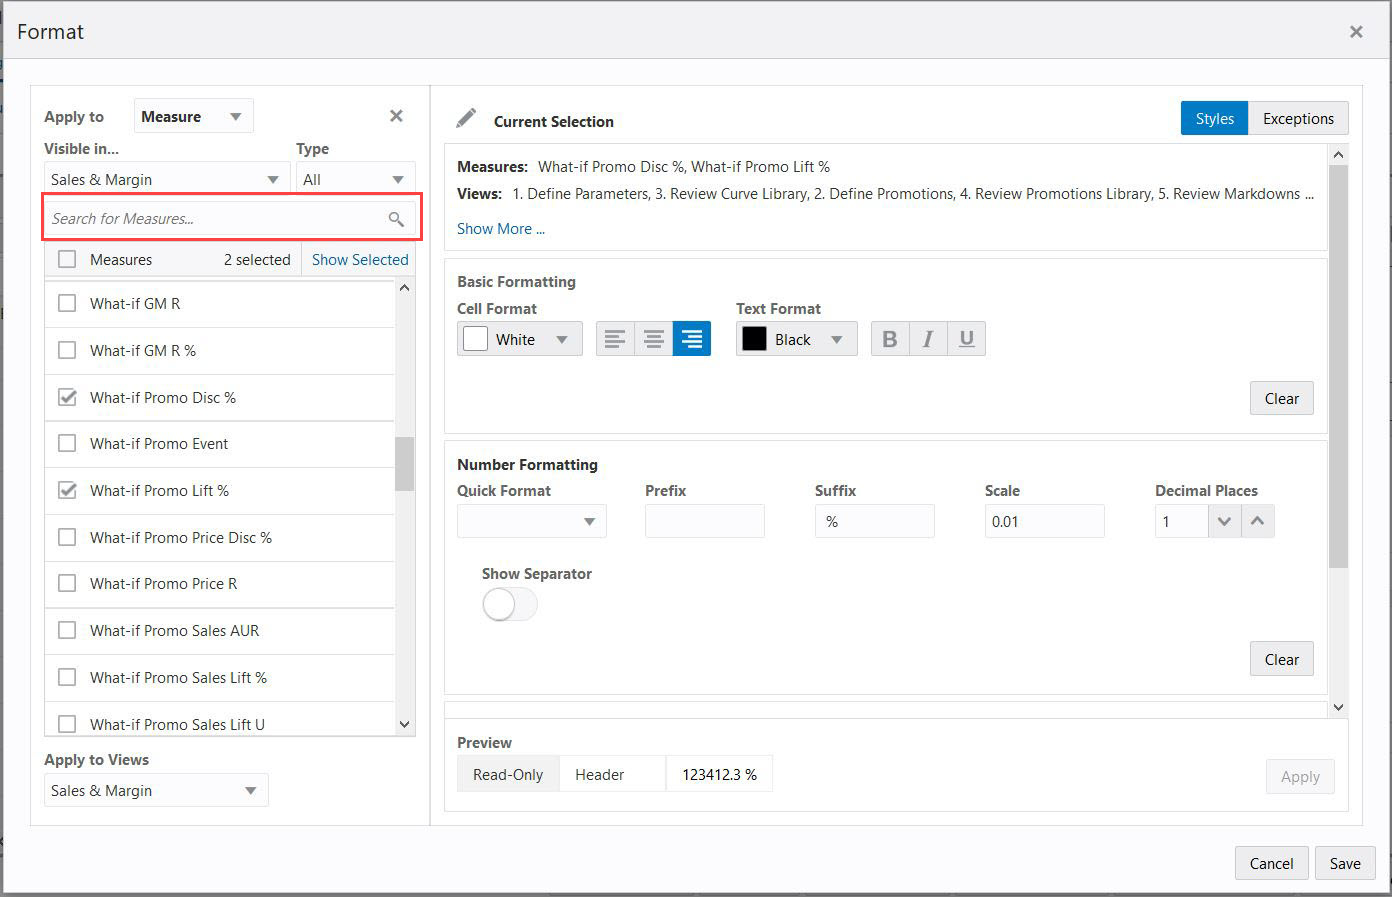Open the Text Format Black color dropdown

click(x=797, y=339)
